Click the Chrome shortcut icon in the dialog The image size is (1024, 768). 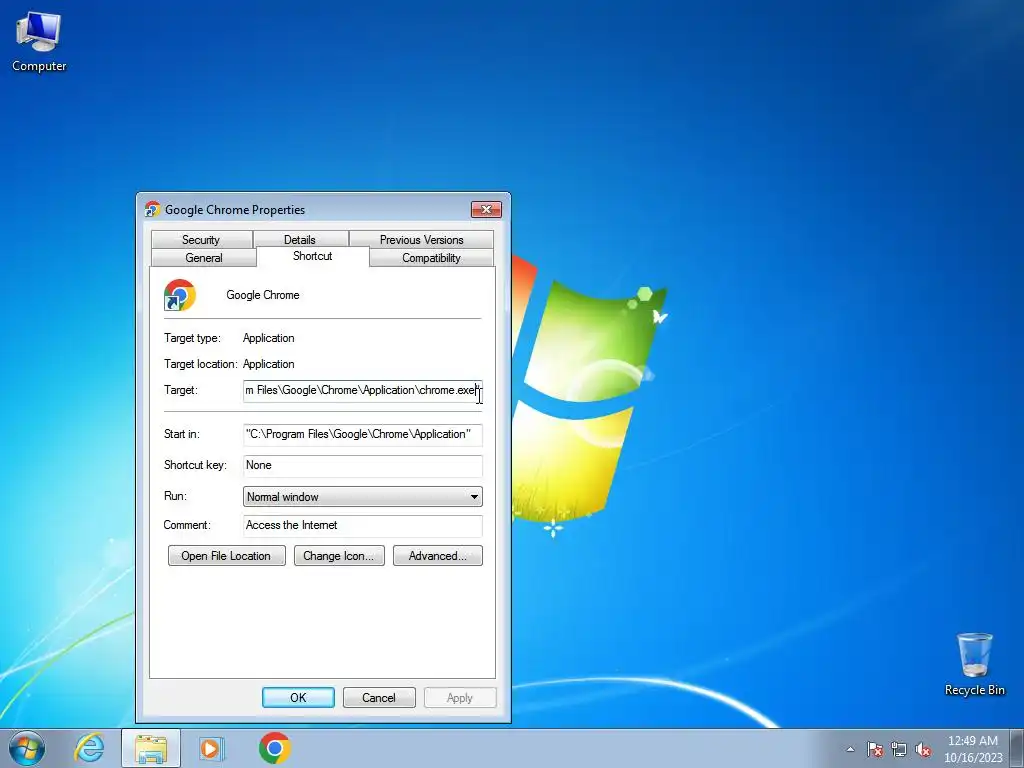point(180,295)
